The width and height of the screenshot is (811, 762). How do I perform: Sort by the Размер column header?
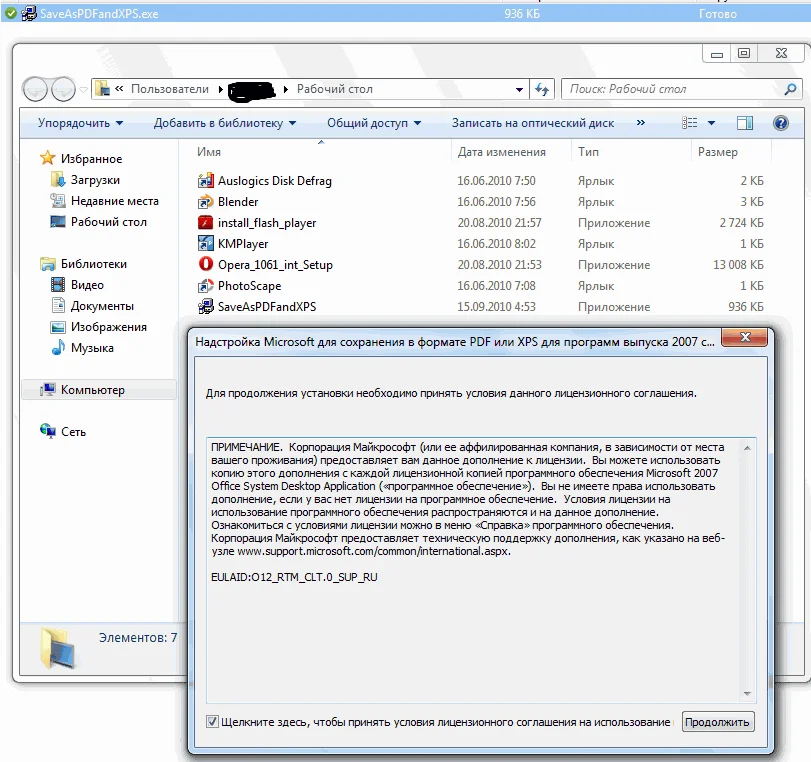tap(717, 152)
